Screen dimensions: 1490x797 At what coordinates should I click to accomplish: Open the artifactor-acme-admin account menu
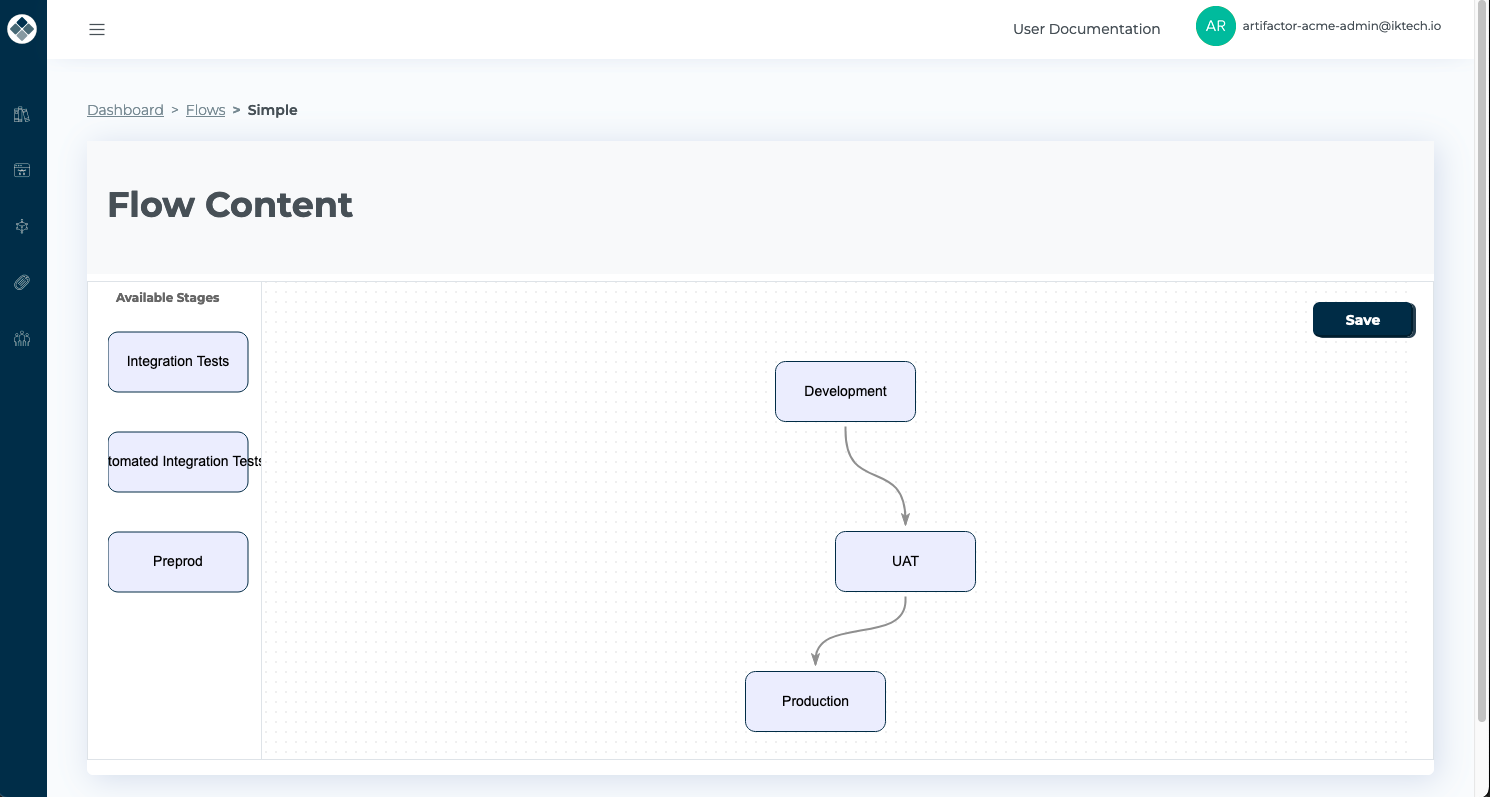coord(1341,27)
